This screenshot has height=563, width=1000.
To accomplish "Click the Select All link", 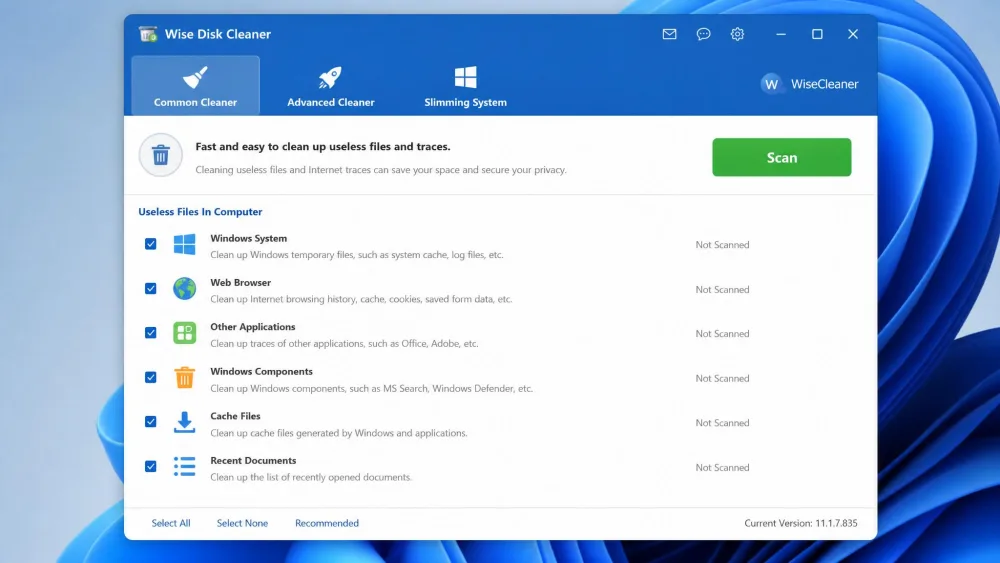I will point(171,523).
